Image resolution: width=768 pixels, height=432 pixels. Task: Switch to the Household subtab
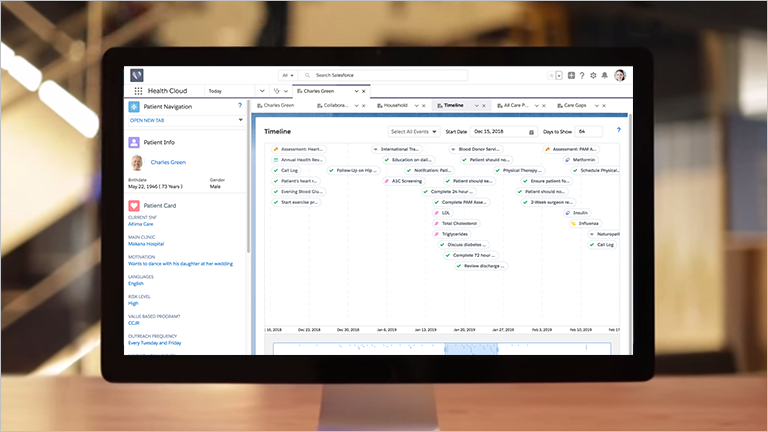coord(400,105)
